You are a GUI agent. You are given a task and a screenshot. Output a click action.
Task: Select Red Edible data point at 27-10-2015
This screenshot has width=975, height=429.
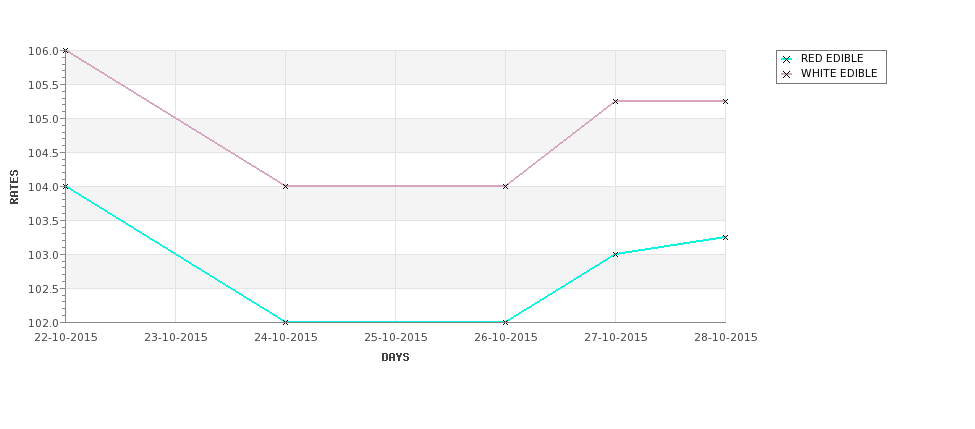pyautogui.click(x=616, y=254)
